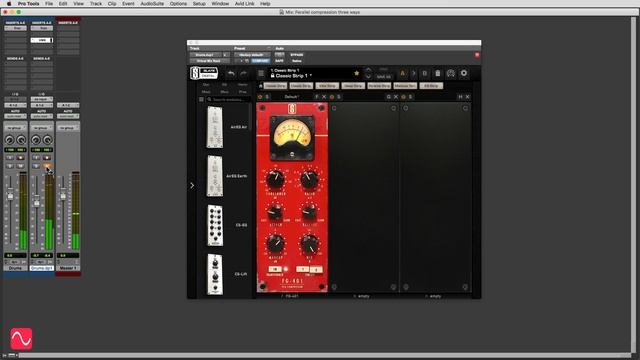The image size is (640, 360).
Task: Toggle the FG-401 Transformer switch
Action: [x=275, y=269]
